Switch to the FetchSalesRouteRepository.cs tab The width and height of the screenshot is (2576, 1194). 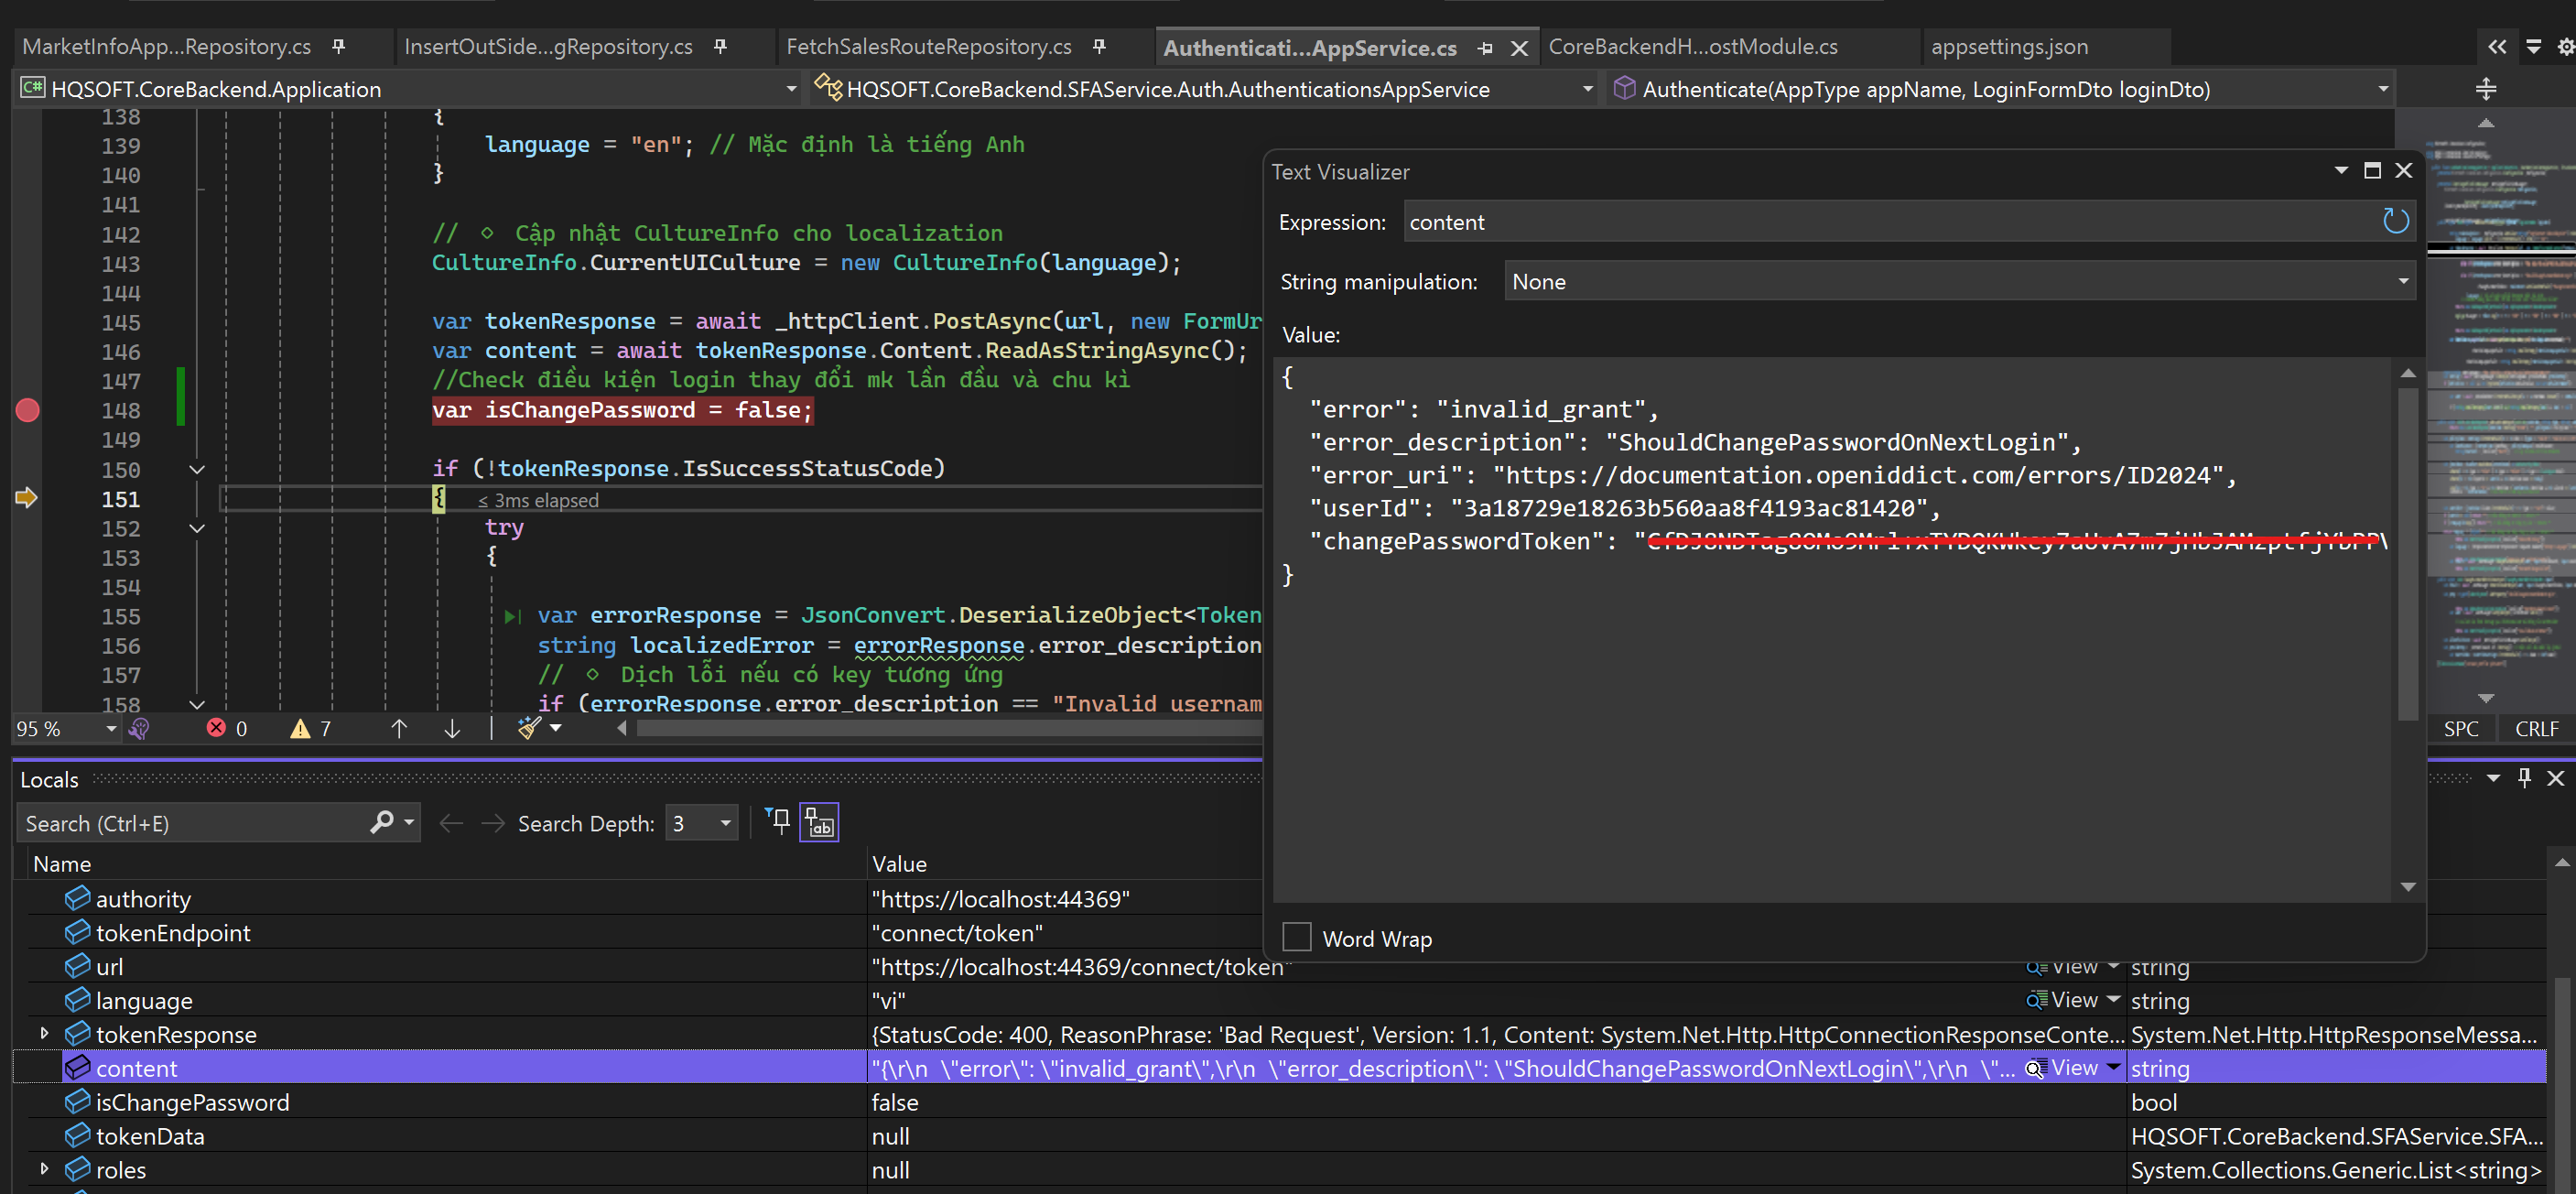coord(928,46)
